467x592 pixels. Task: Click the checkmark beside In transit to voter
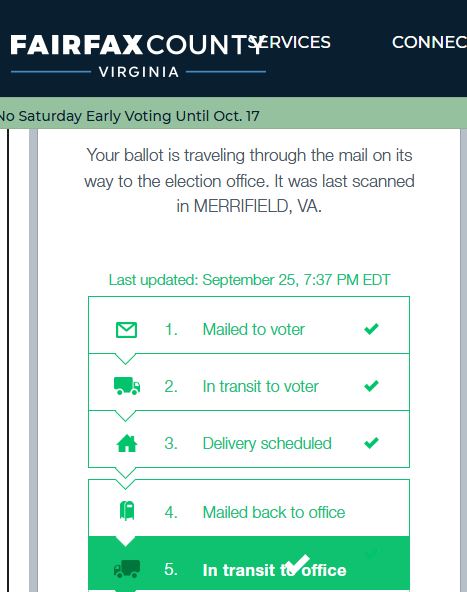371,386
